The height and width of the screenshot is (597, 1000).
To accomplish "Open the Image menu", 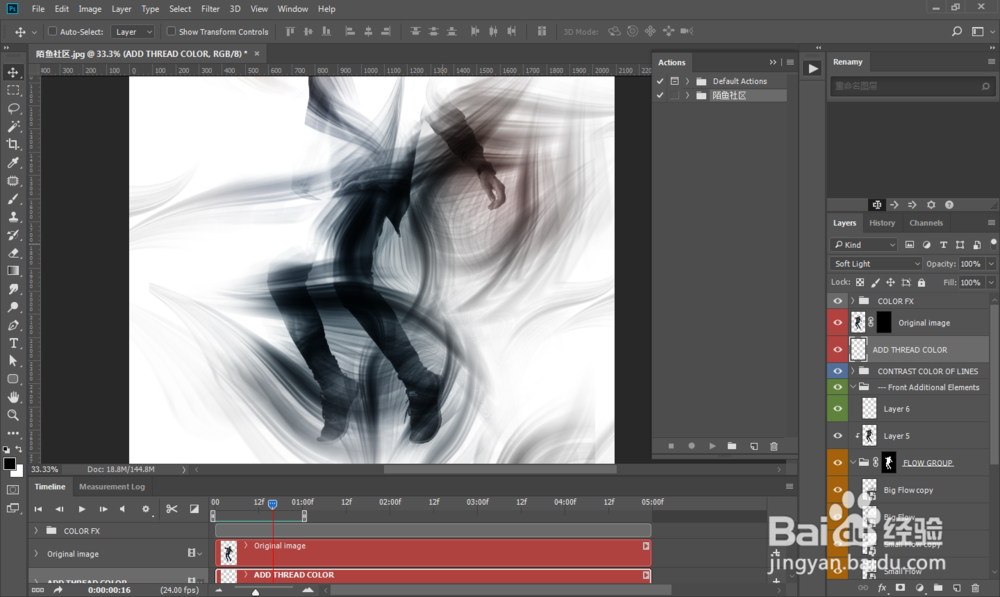I will point(90,9).
